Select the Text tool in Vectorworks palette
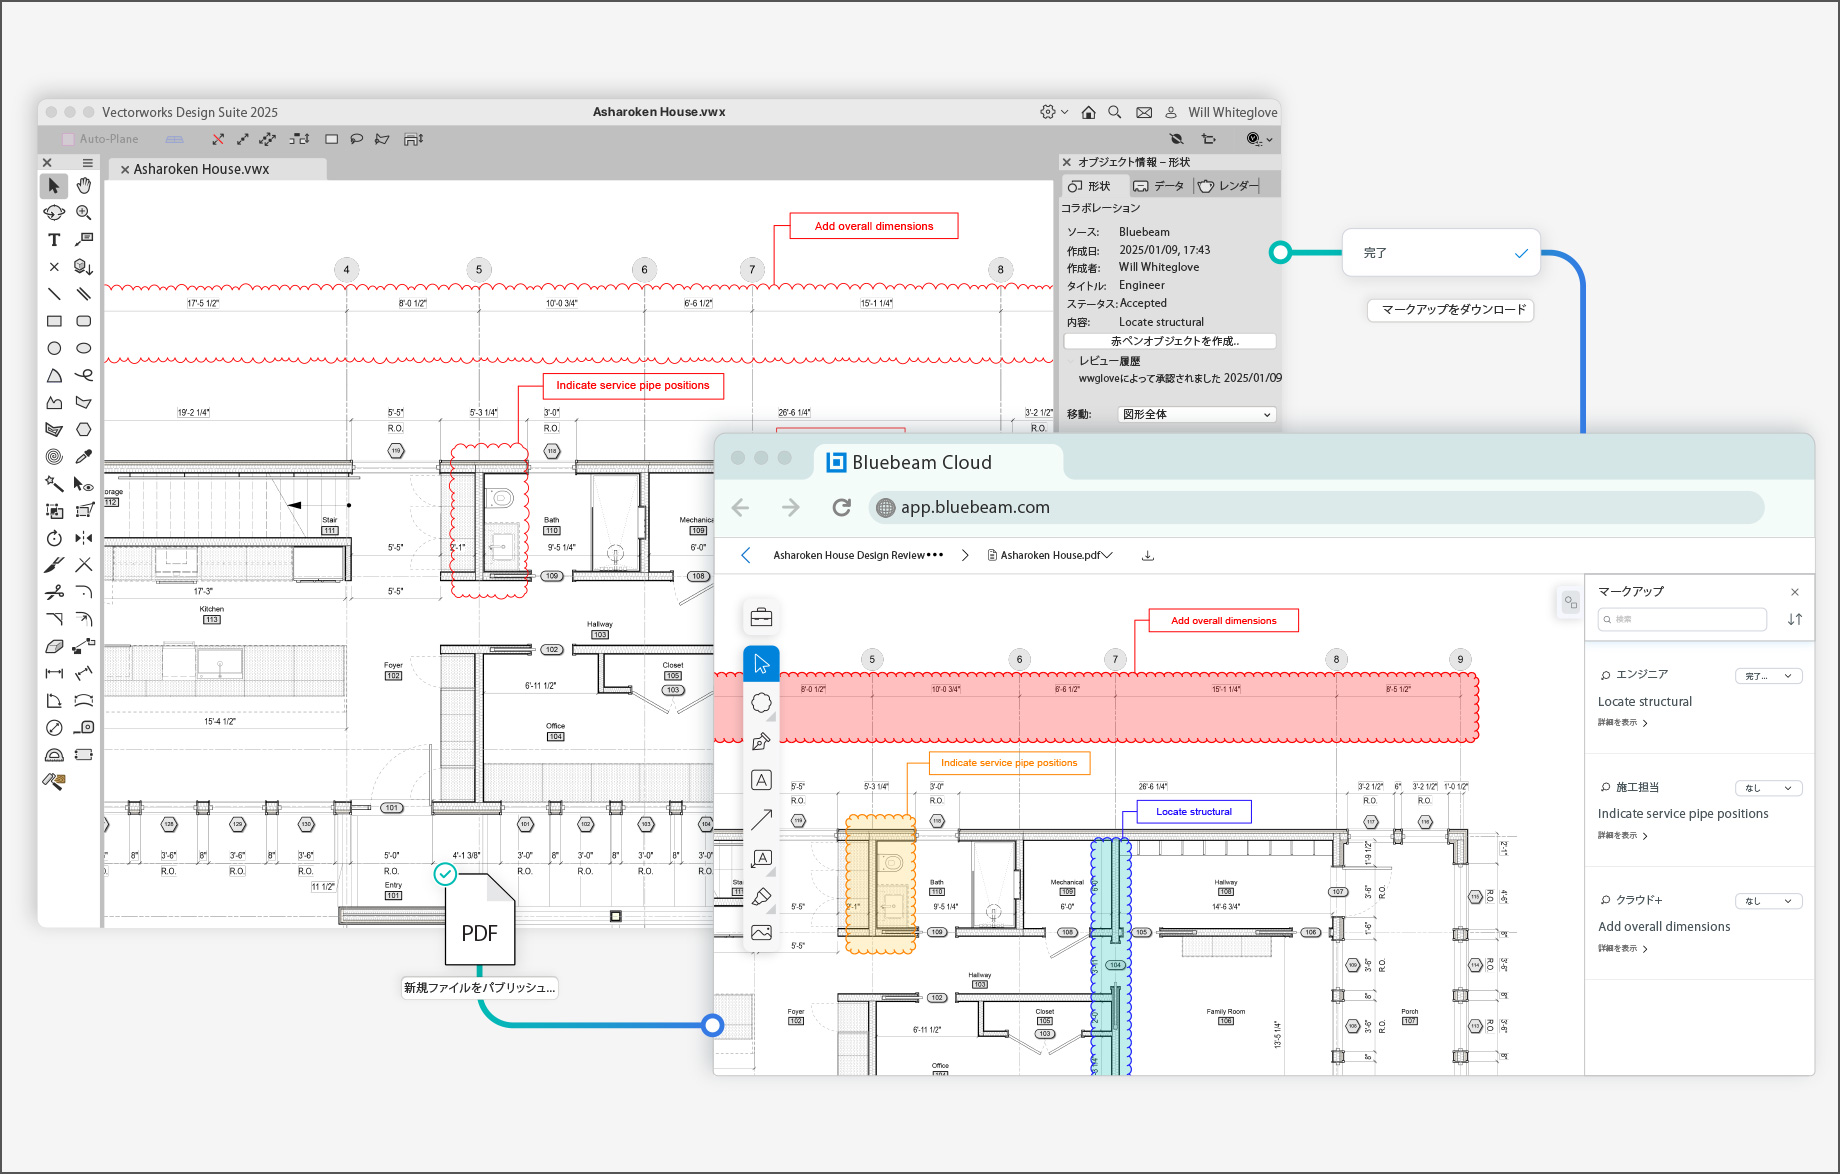This screenshot has width=1840, height=1174. [x=54, y=240]
